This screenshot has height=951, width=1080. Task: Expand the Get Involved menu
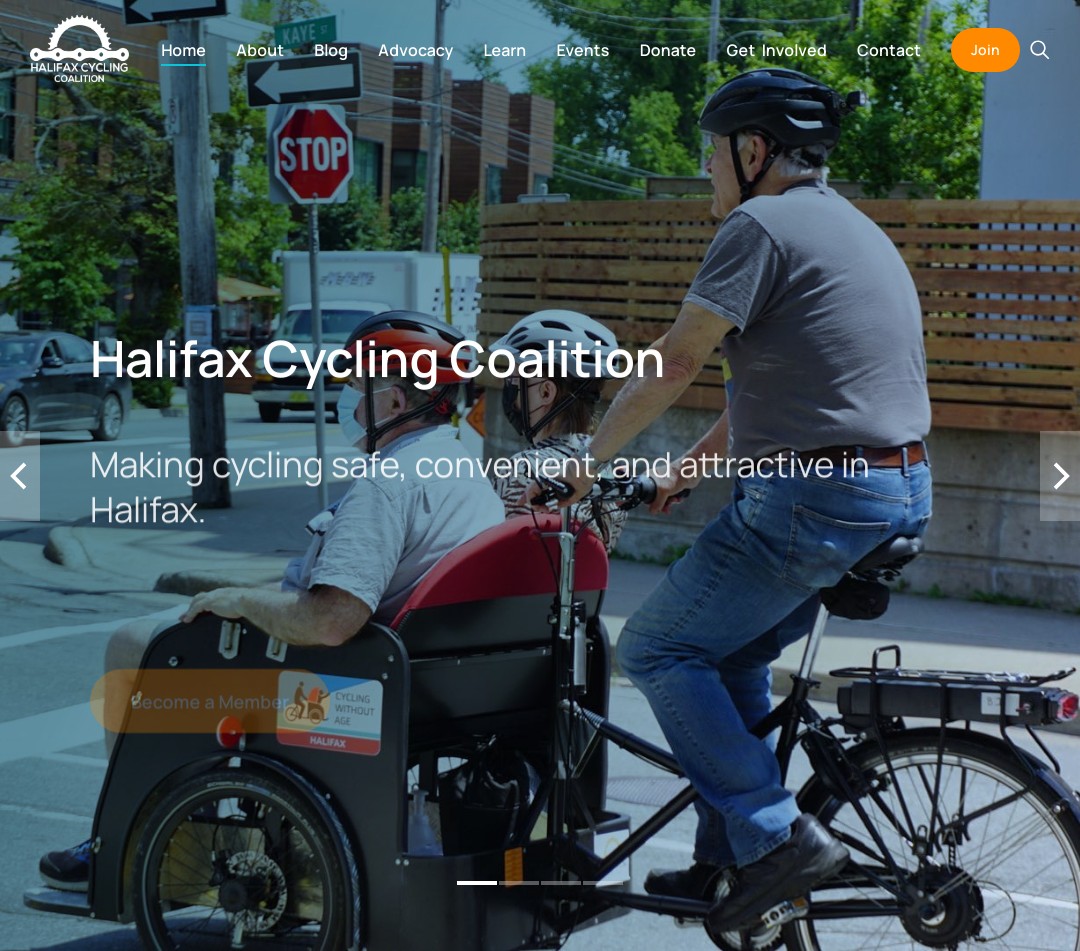pyautogui.click(x=776, y=50)
